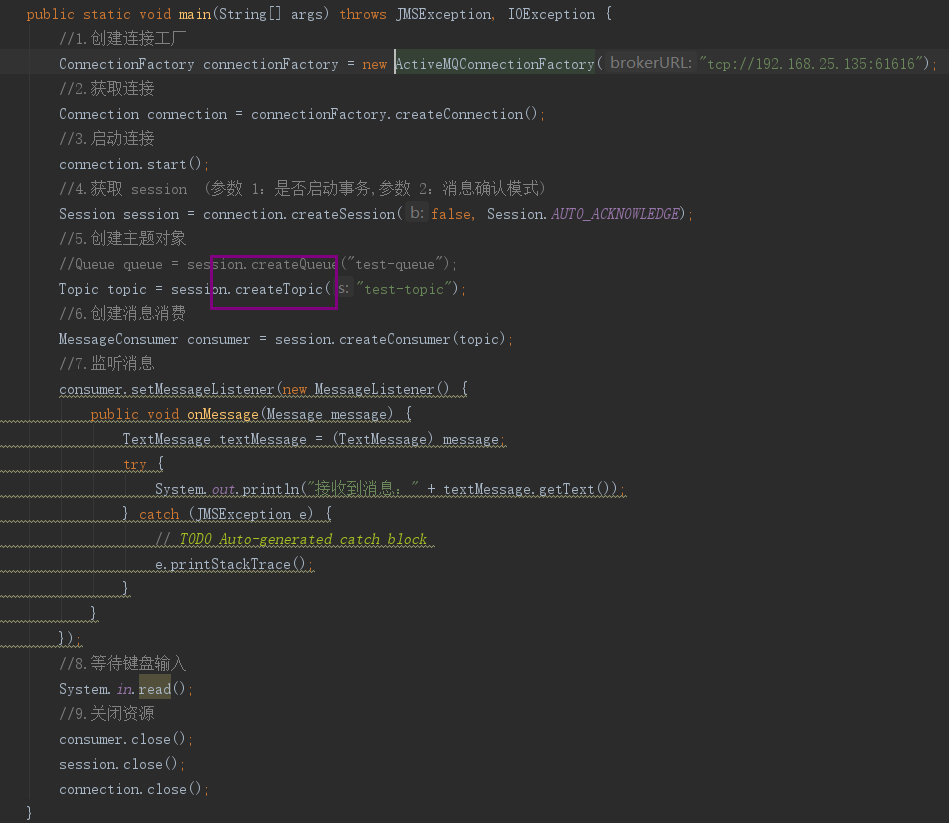Click the b: parameter hint in createSession

click(417, 212)
